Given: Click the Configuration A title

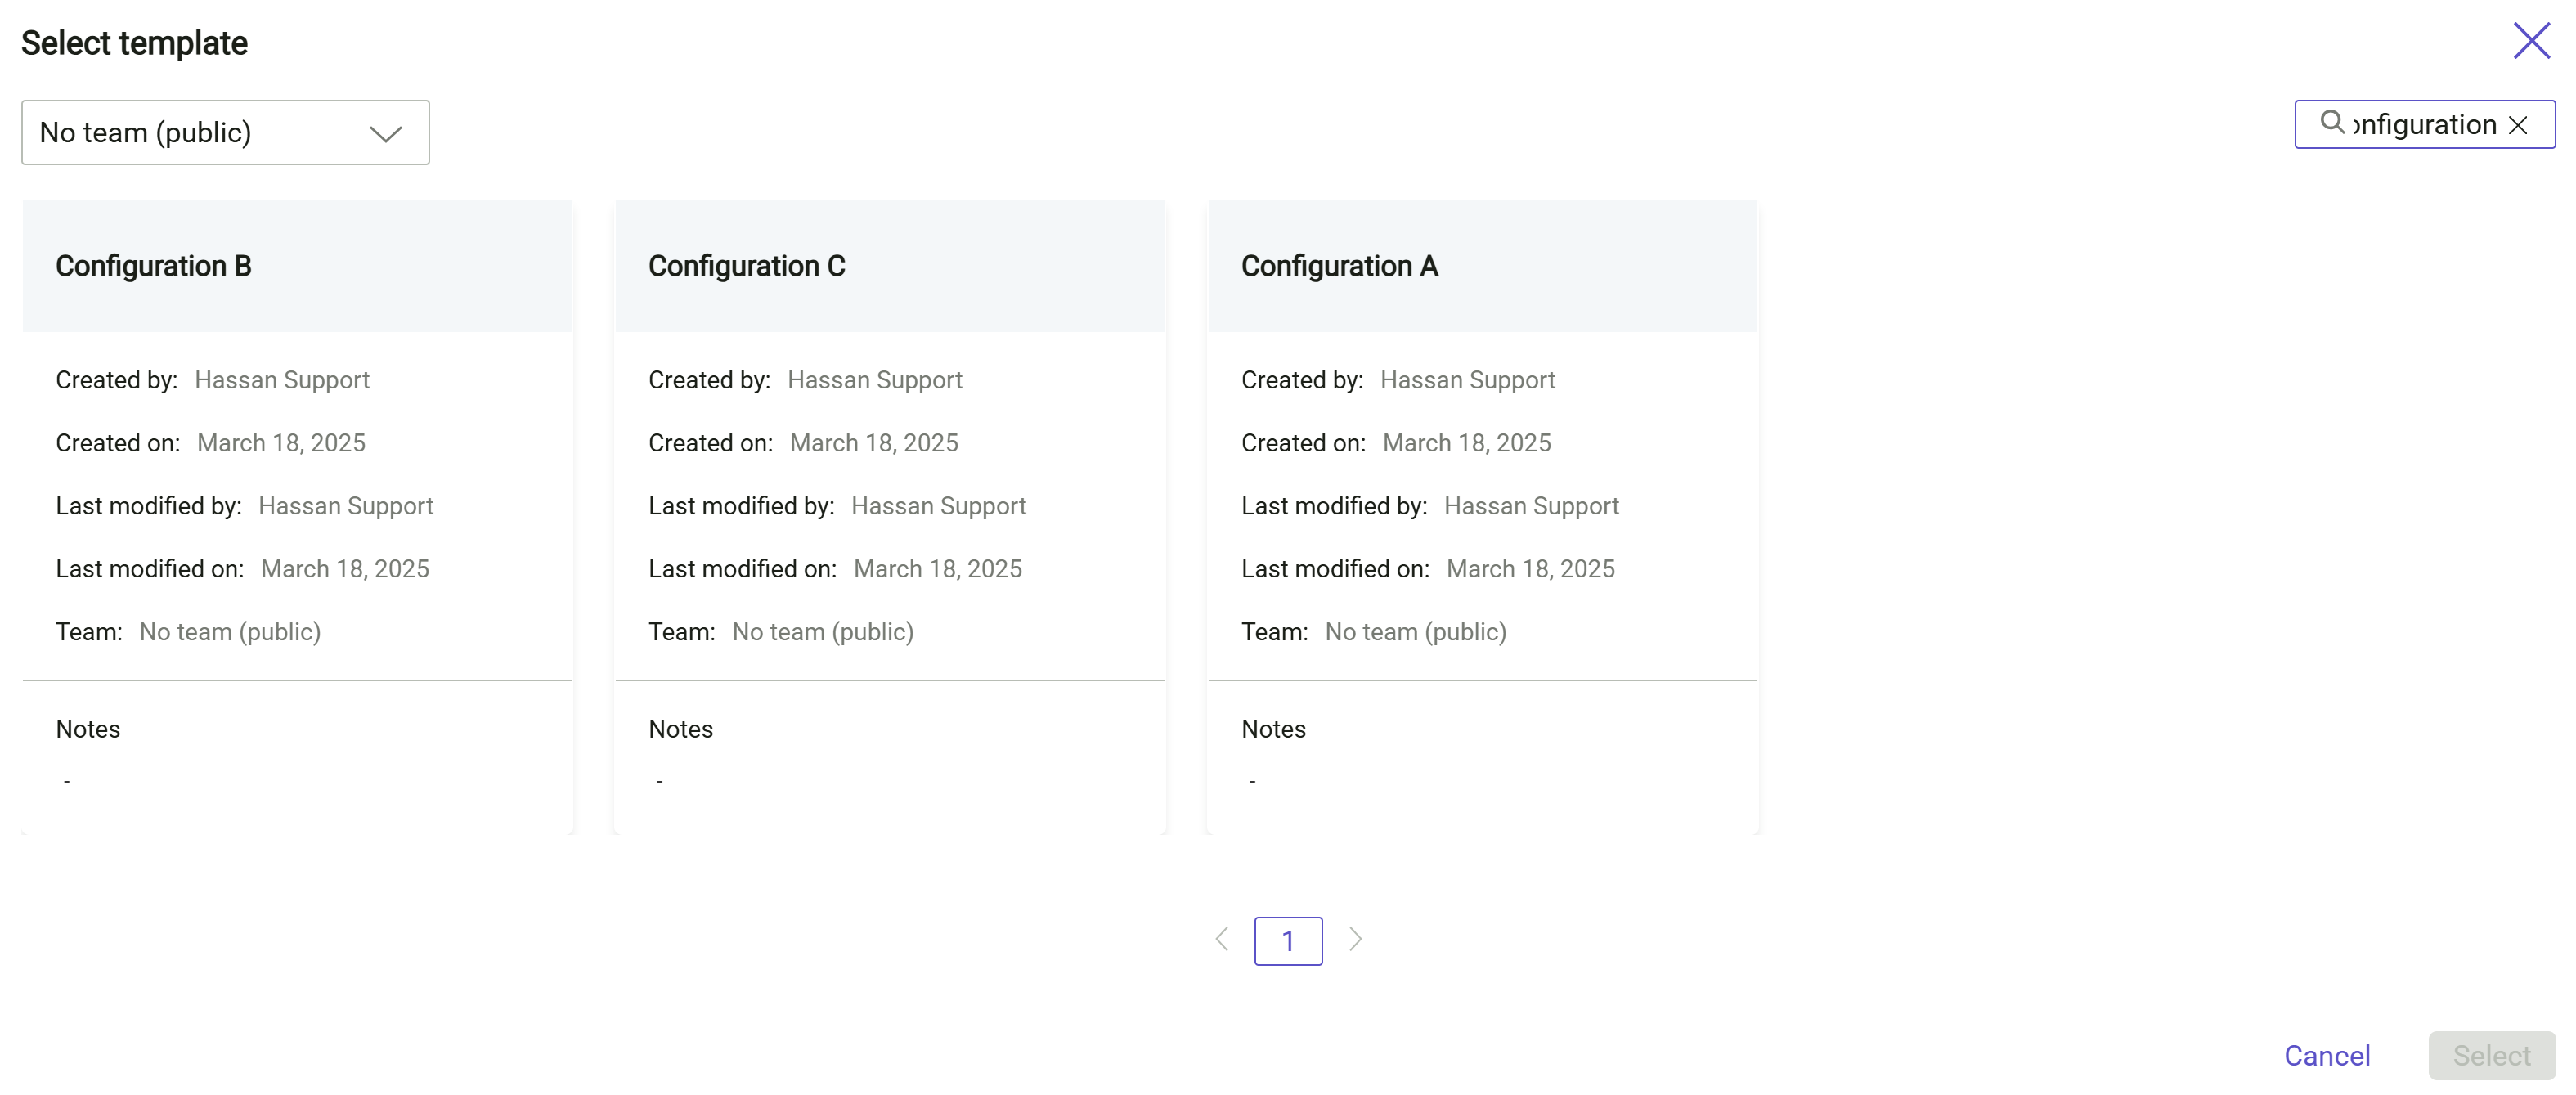Looking at the screenshot, I should pos(1340,266).
